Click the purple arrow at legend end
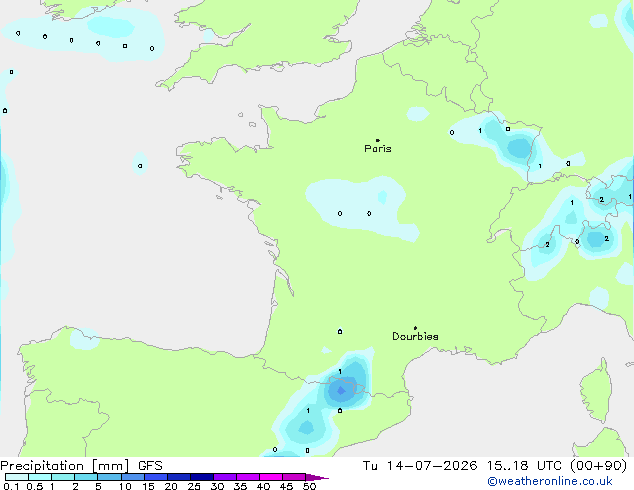Image resolution: width=634 pixels, height=490 pixels. coord(317,477)
